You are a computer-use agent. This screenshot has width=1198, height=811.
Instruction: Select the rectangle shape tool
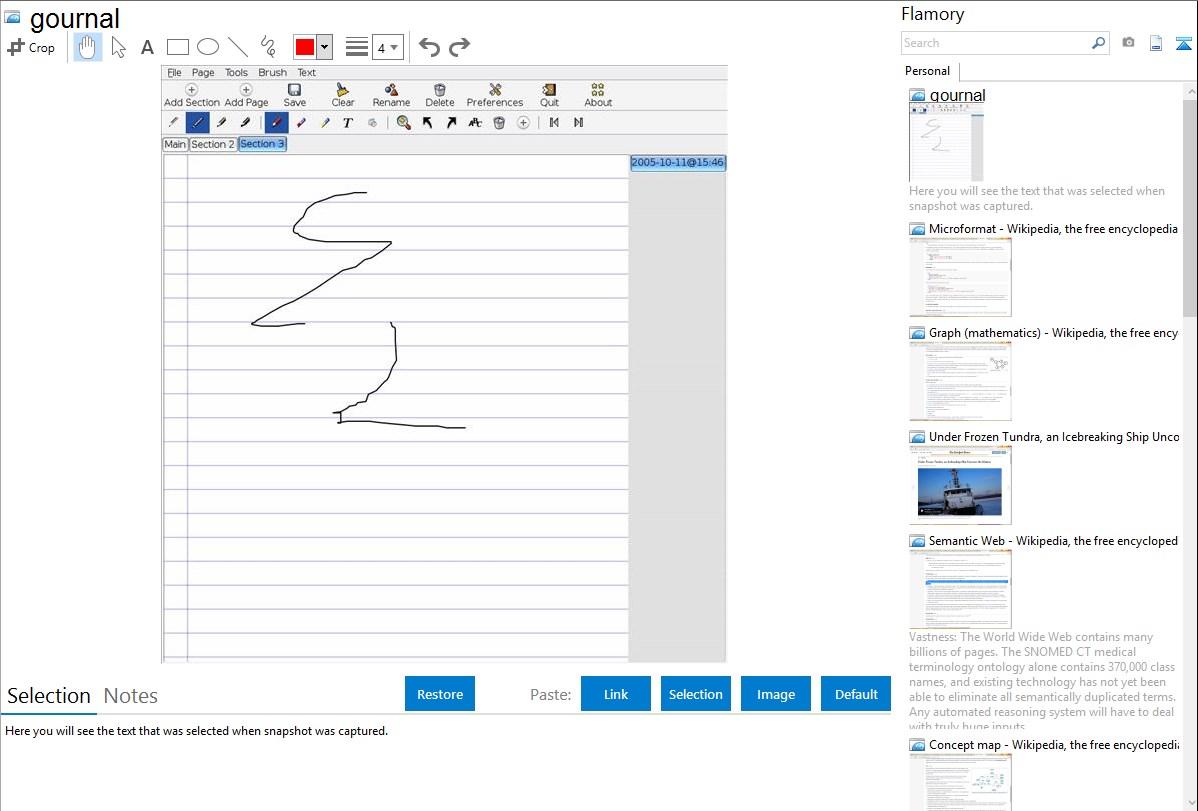pyautogui.click(x=177, y=47)
